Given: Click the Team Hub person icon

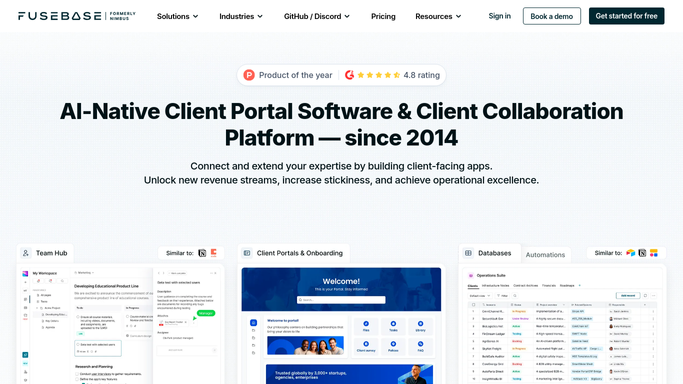Looking at the screenshot, I should click(26, 253).
